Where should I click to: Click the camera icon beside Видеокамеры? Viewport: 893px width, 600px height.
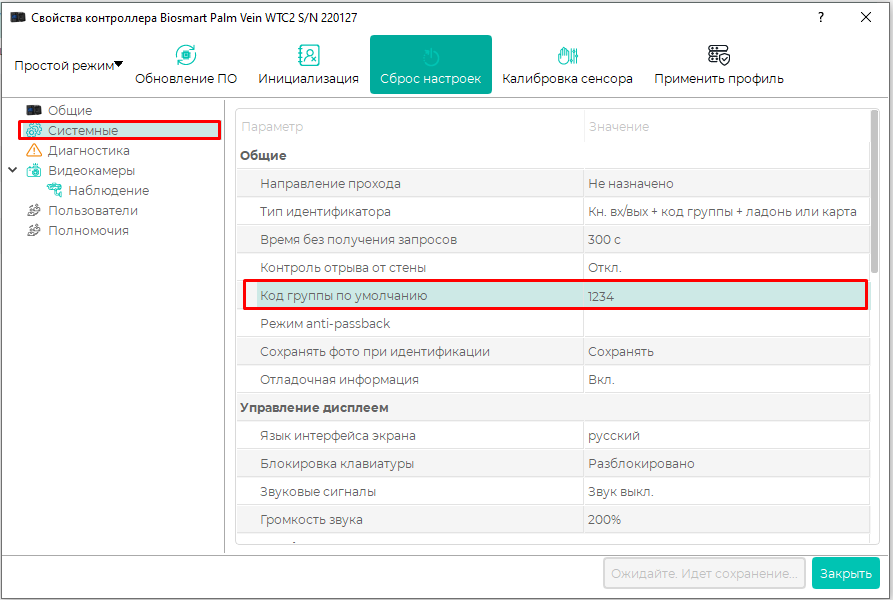click(34, 170)
